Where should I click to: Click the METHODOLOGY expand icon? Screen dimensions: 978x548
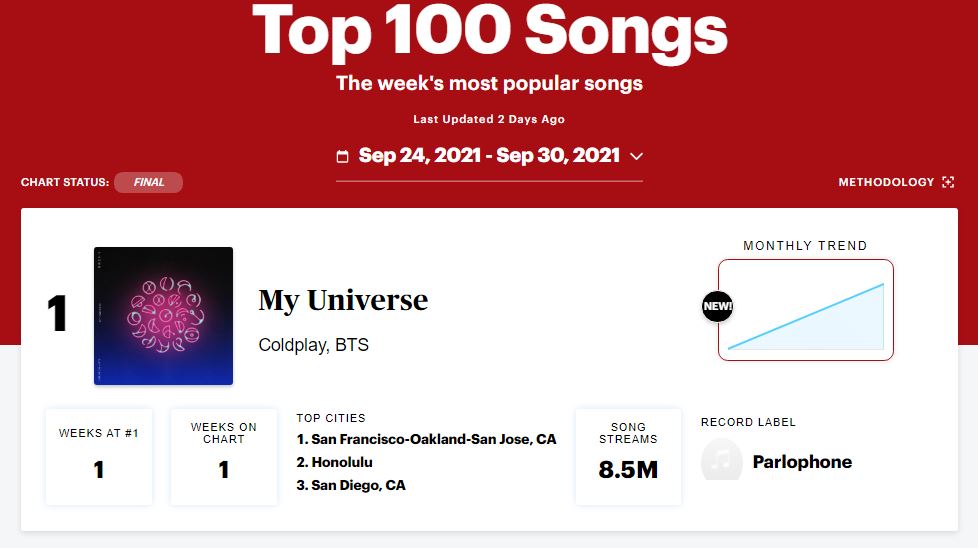click(x=948, y=182)
